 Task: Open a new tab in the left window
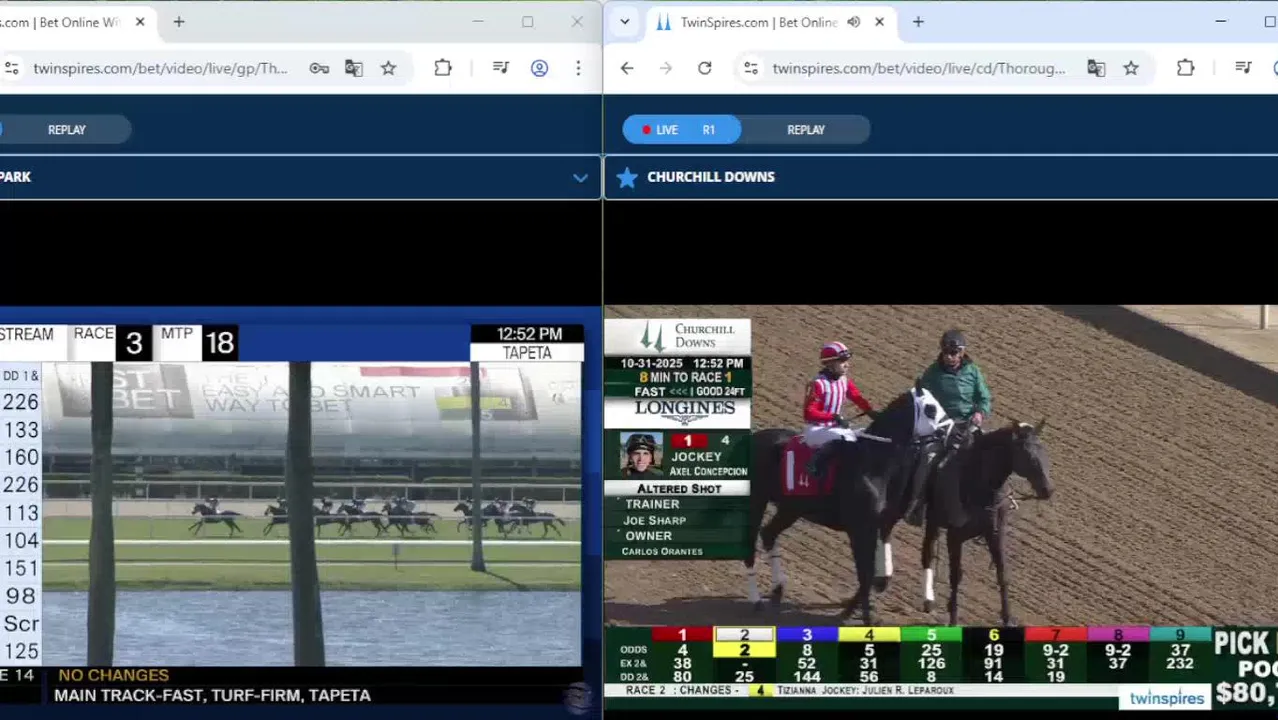[179, 22]
